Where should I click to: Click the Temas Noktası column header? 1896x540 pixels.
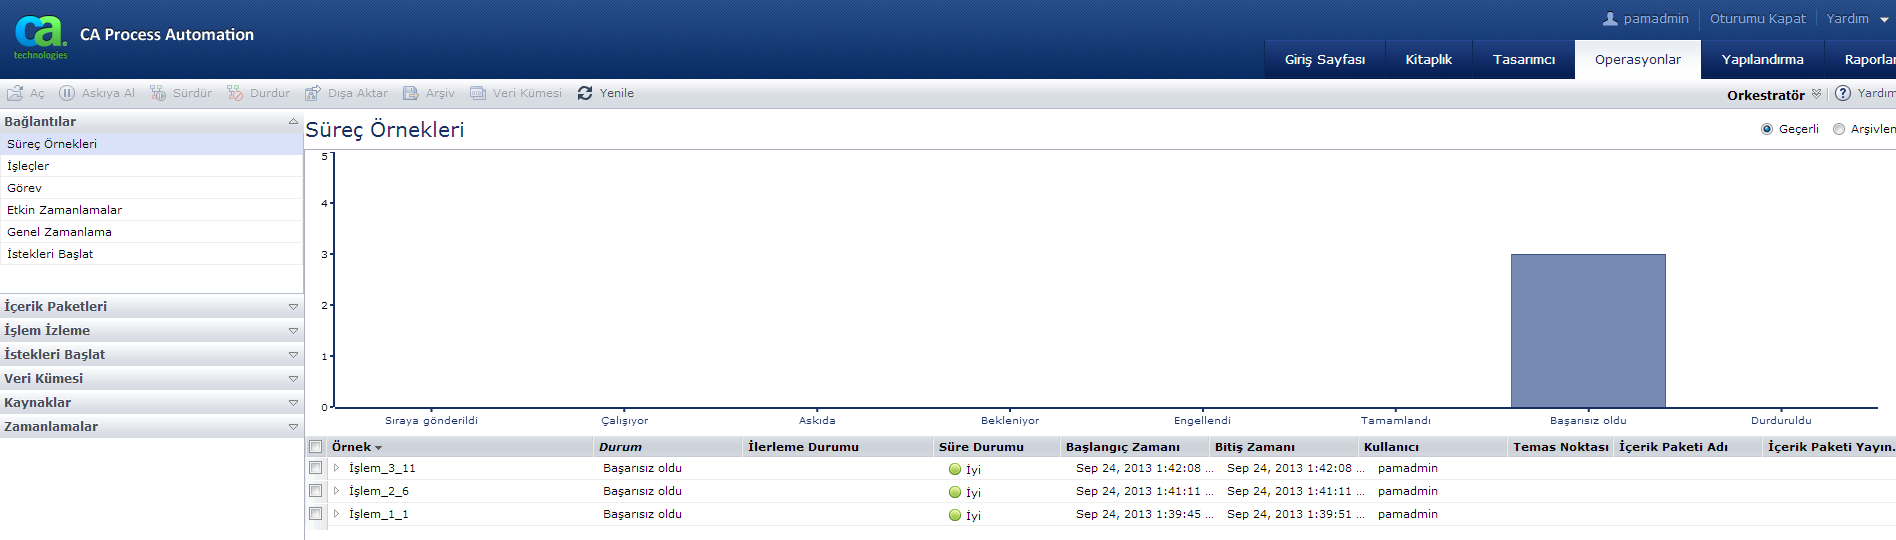(1560, 447)
